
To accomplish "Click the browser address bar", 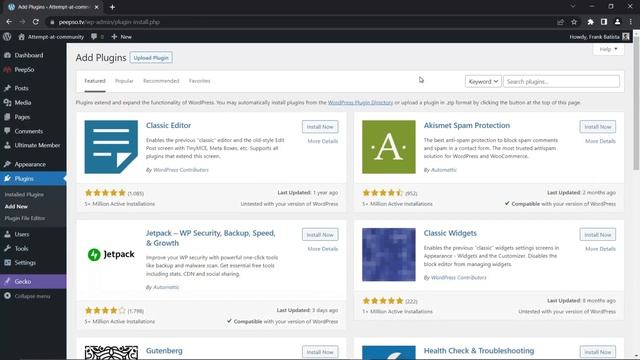I will coord(302,22).
